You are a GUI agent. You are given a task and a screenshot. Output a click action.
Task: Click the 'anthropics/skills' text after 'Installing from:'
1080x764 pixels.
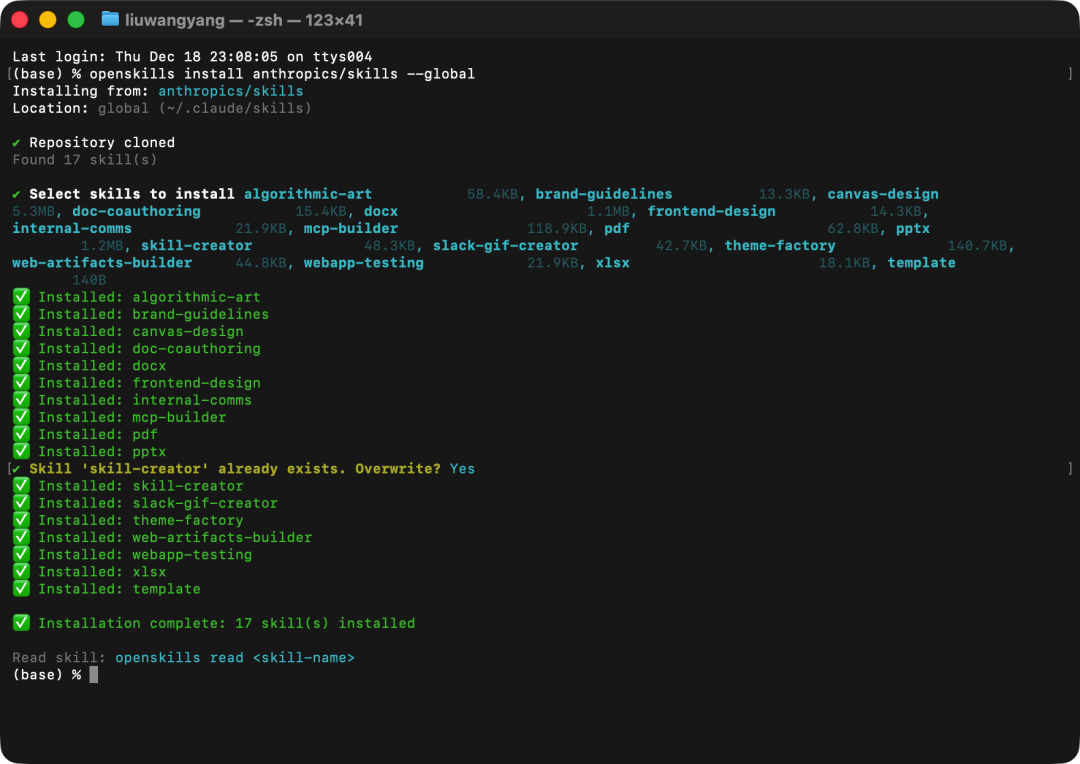(x=230, y=91)
